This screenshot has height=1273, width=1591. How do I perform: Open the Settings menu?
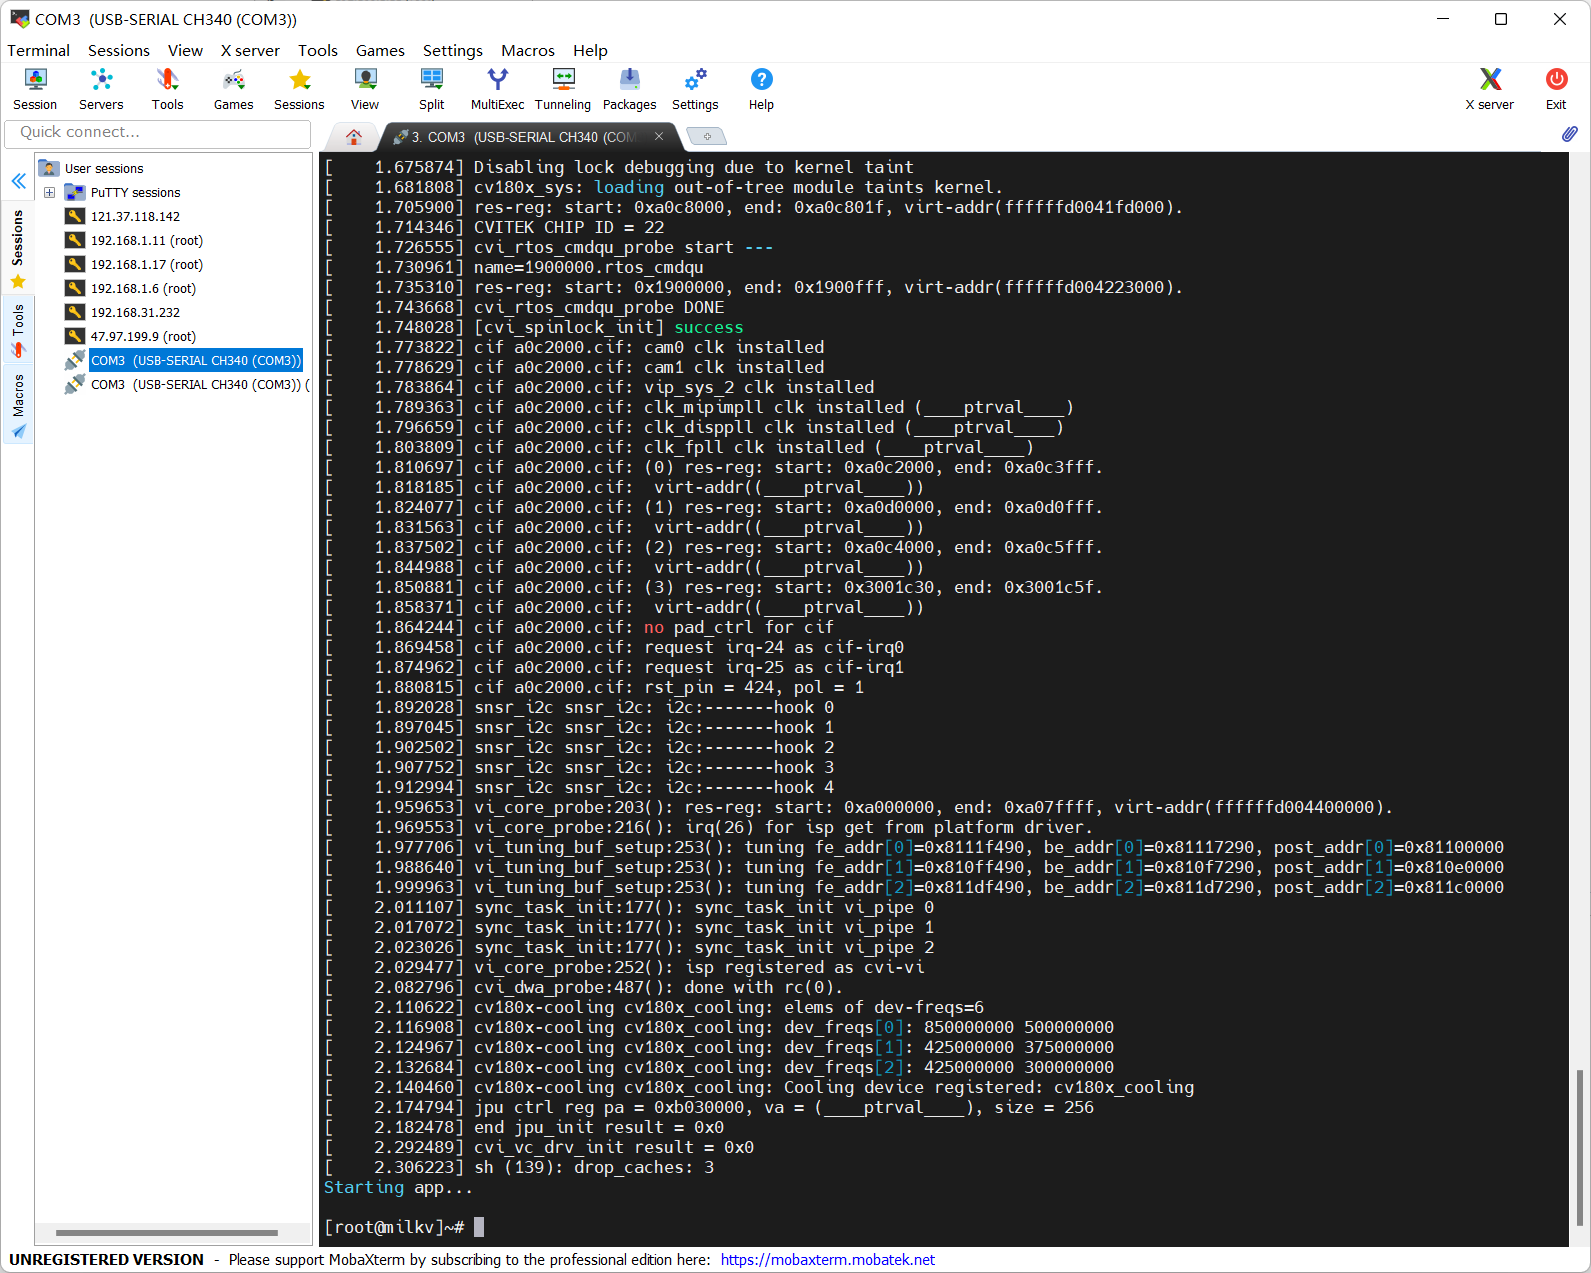(x=452, y=50)
